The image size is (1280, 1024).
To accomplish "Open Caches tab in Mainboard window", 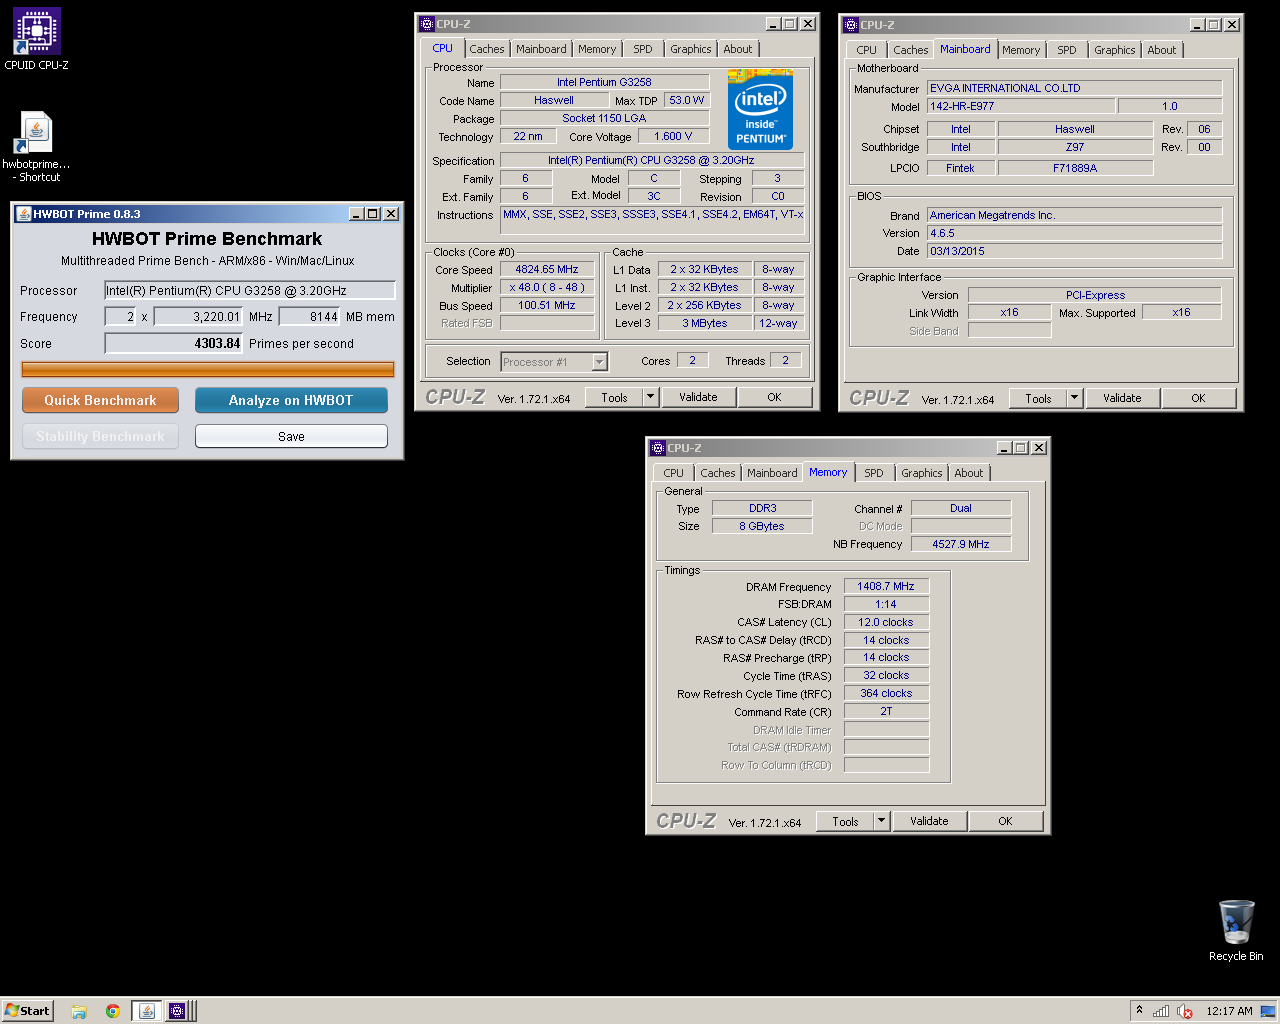I will tap(911, 50).
